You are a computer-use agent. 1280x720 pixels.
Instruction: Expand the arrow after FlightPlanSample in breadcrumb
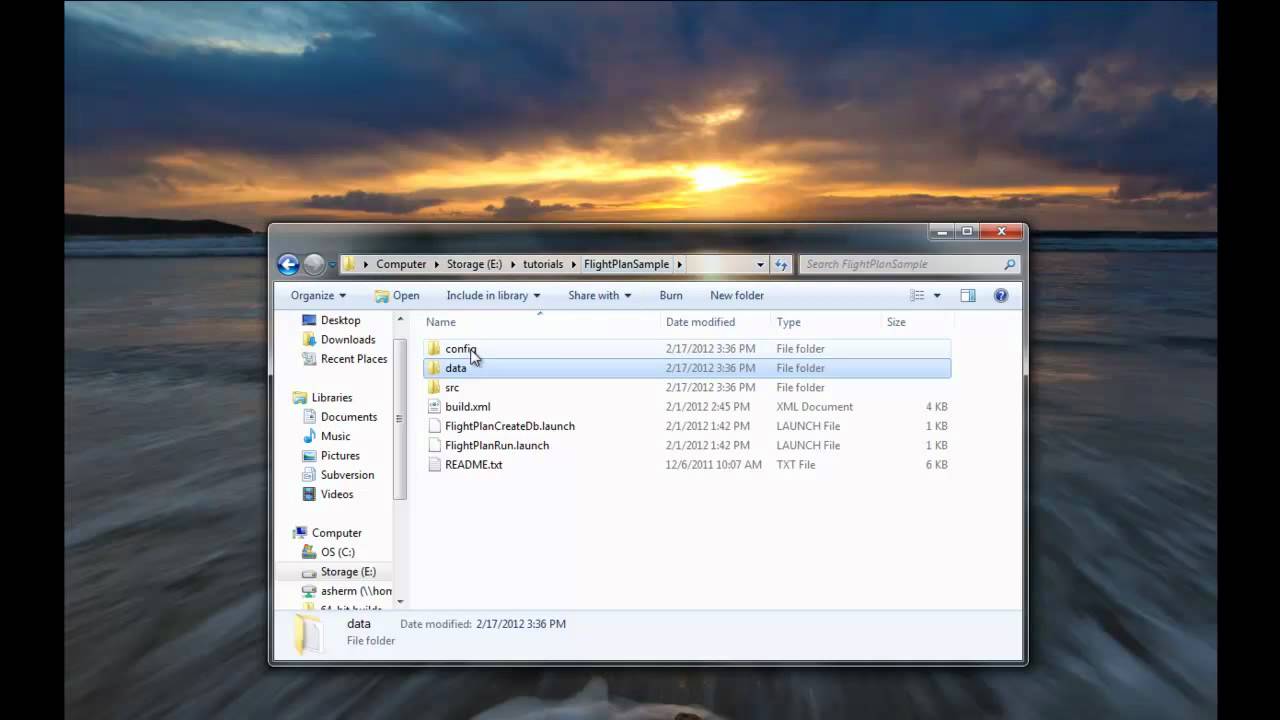(x=680, y=264)
